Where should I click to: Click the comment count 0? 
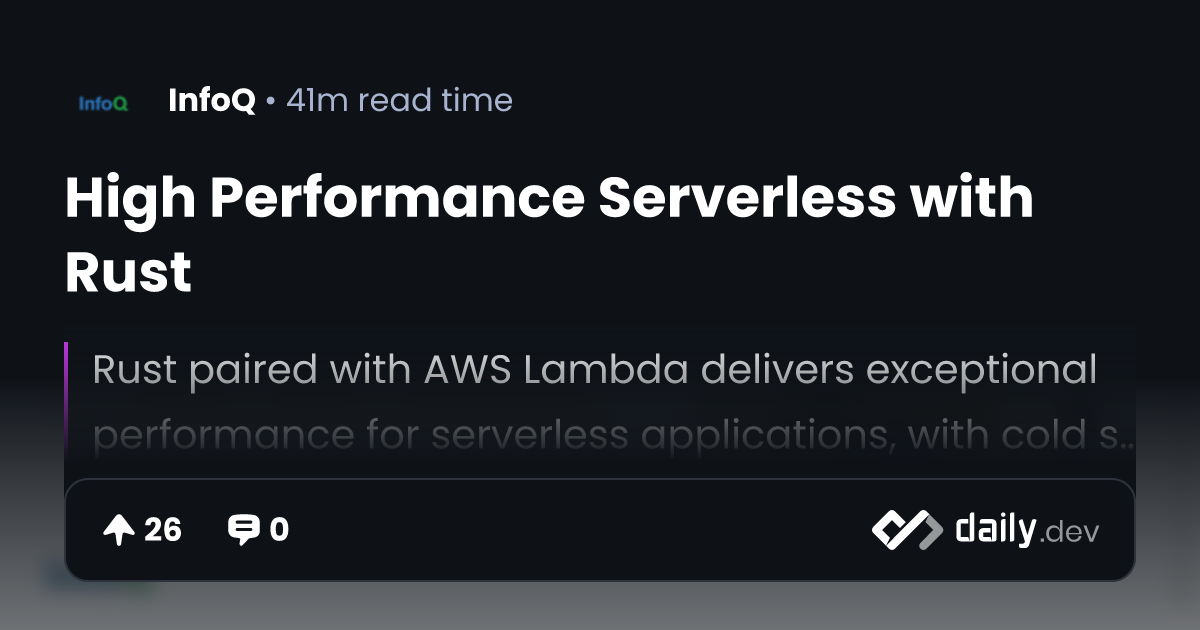[279, 530]
